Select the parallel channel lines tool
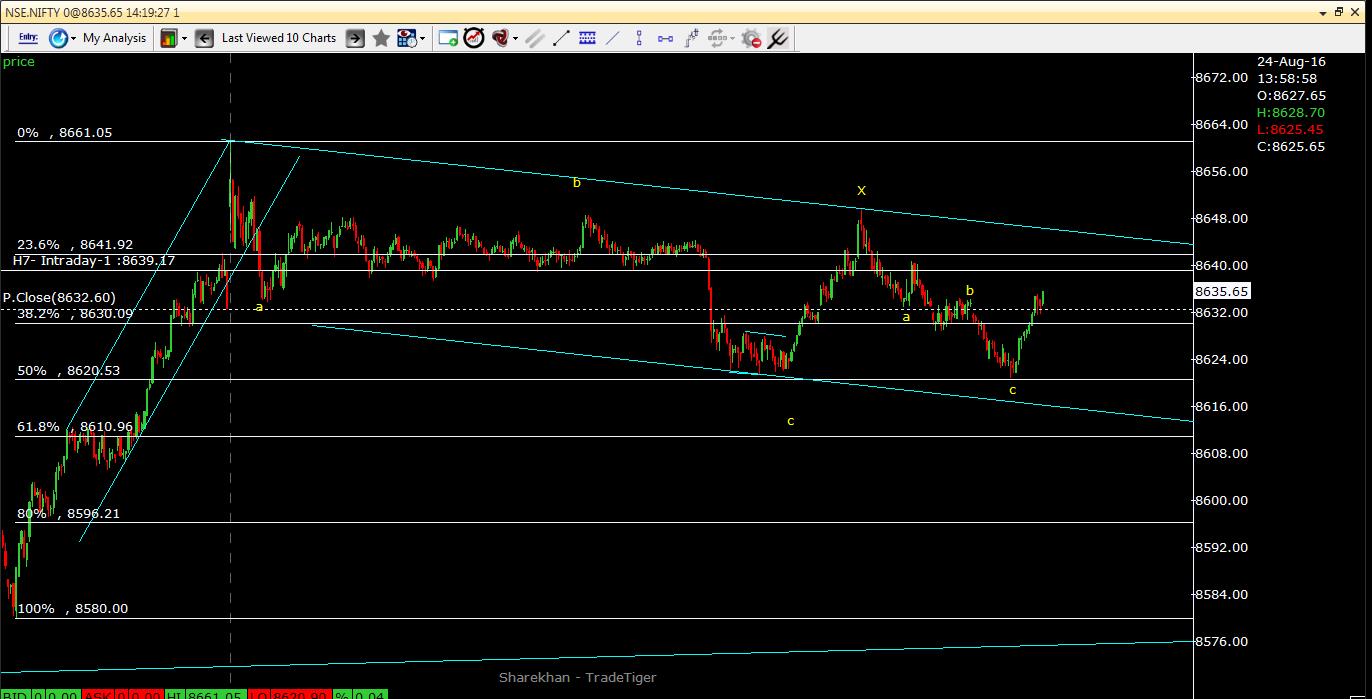This screenshot has width=1372, height=699. 535,38
